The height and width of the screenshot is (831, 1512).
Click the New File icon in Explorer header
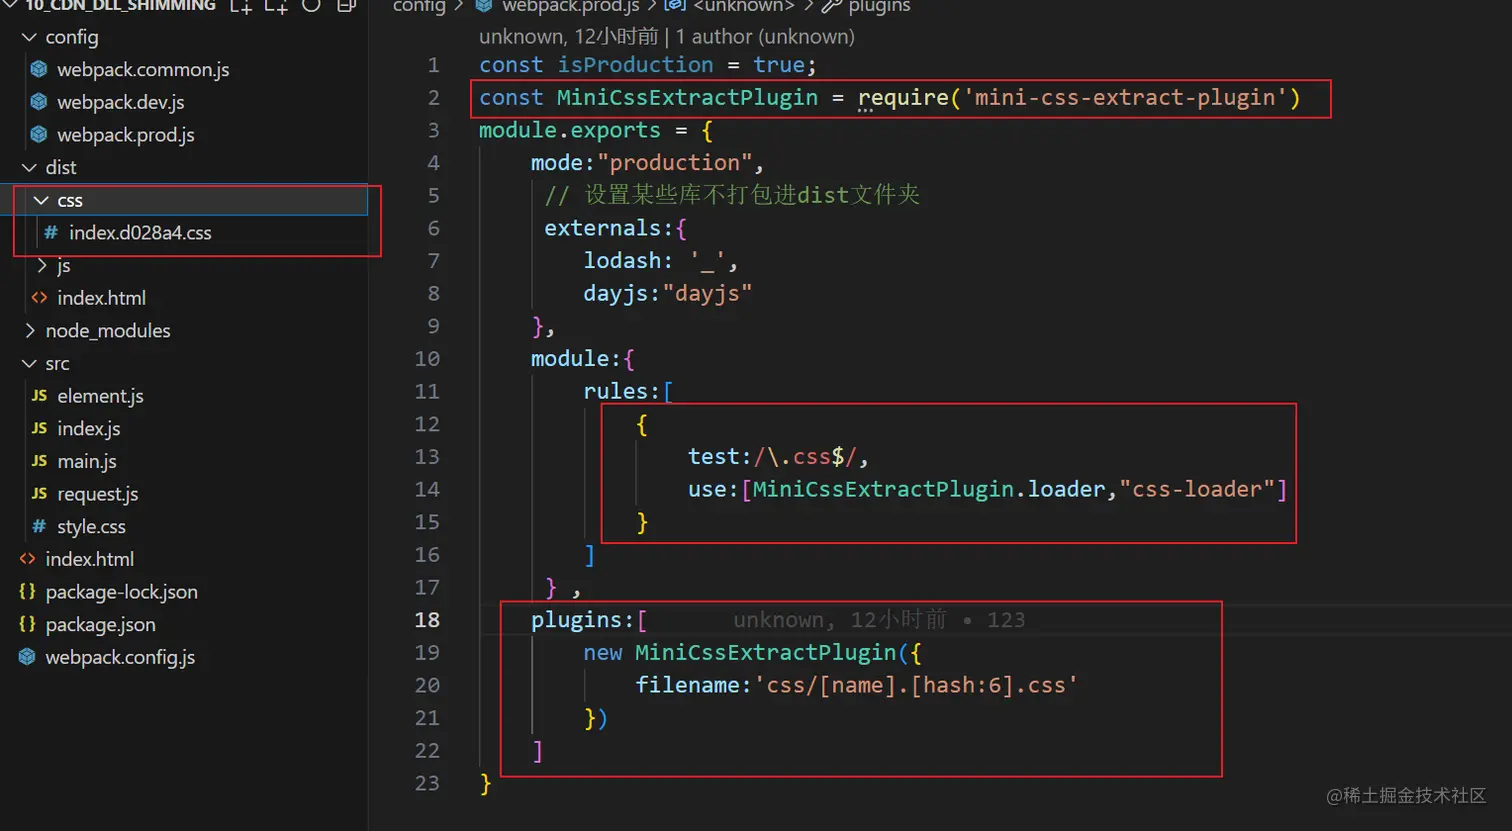coord(241,6)
